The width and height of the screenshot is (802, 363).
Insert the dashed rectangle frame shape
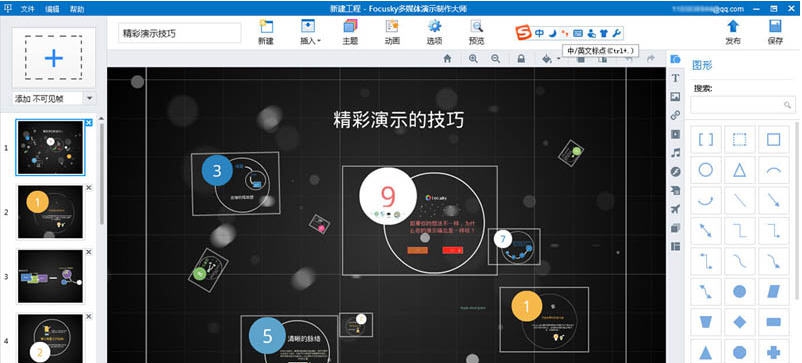[x=740, y=140]
